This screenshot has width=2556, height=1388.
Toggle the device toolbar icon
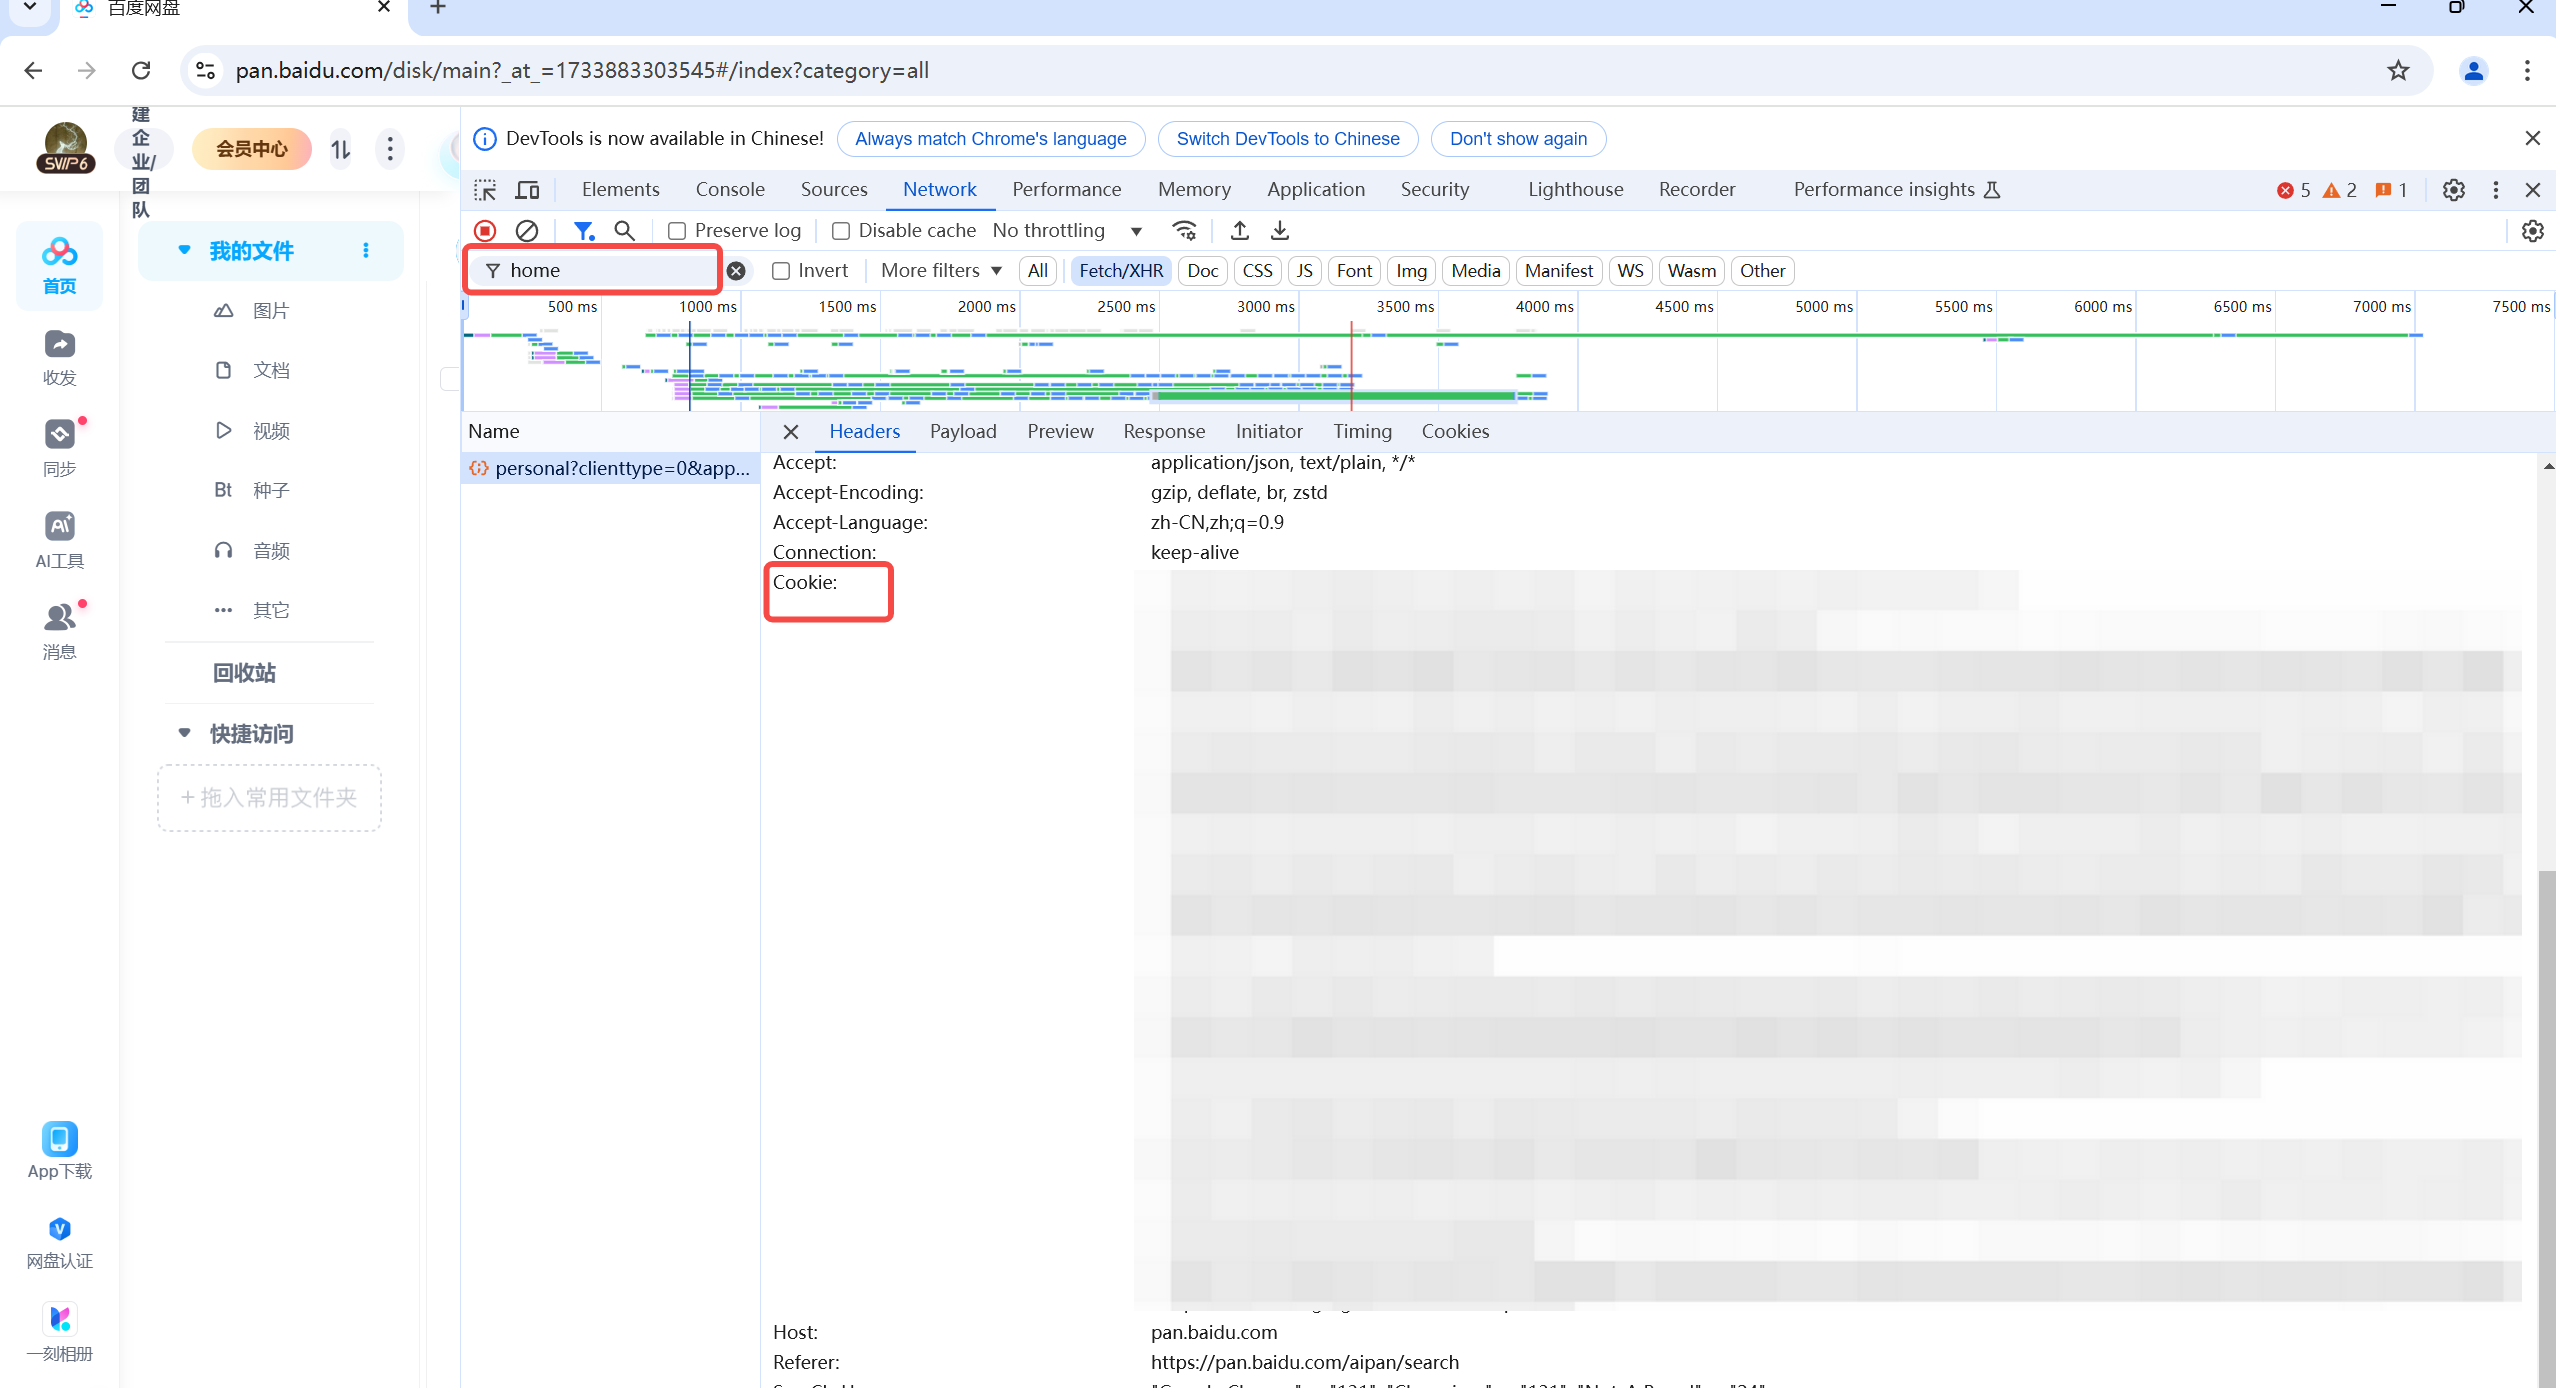527,190
